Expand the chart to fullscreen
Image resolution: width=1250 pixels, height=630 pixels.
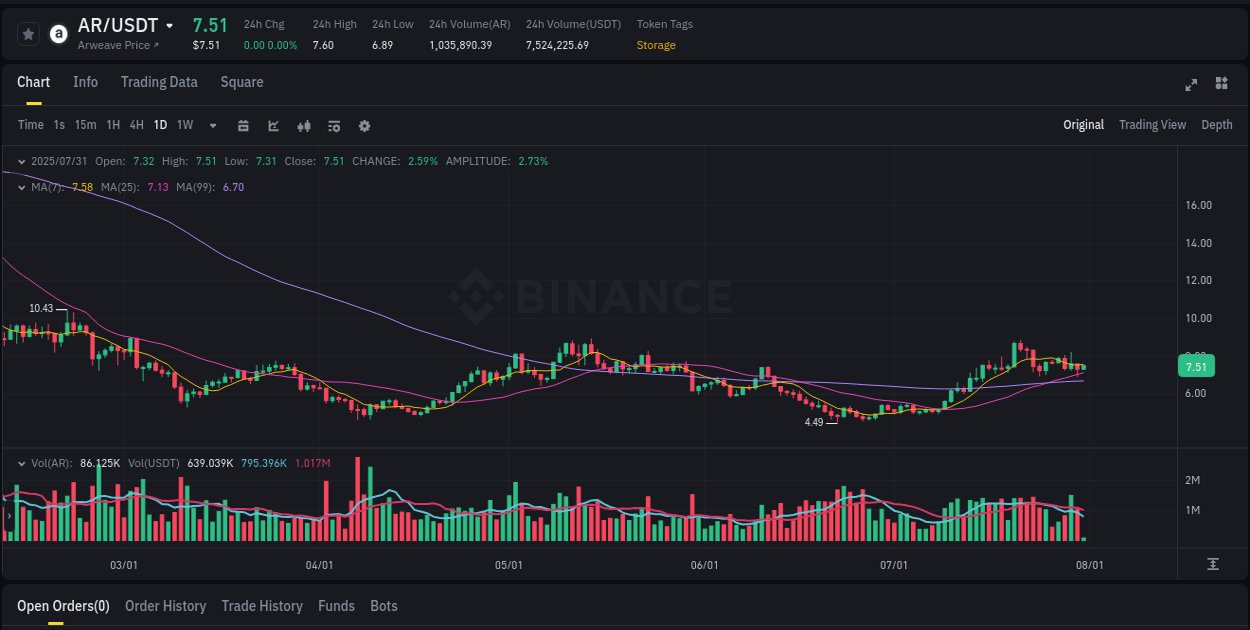pyautogui.click(x=1191, y=86)
